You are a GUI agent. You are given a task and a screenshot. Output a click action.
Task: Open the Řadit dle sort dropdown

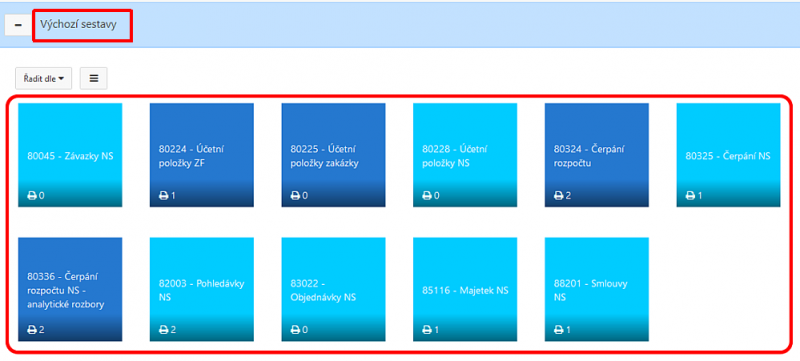coord(43,79)
